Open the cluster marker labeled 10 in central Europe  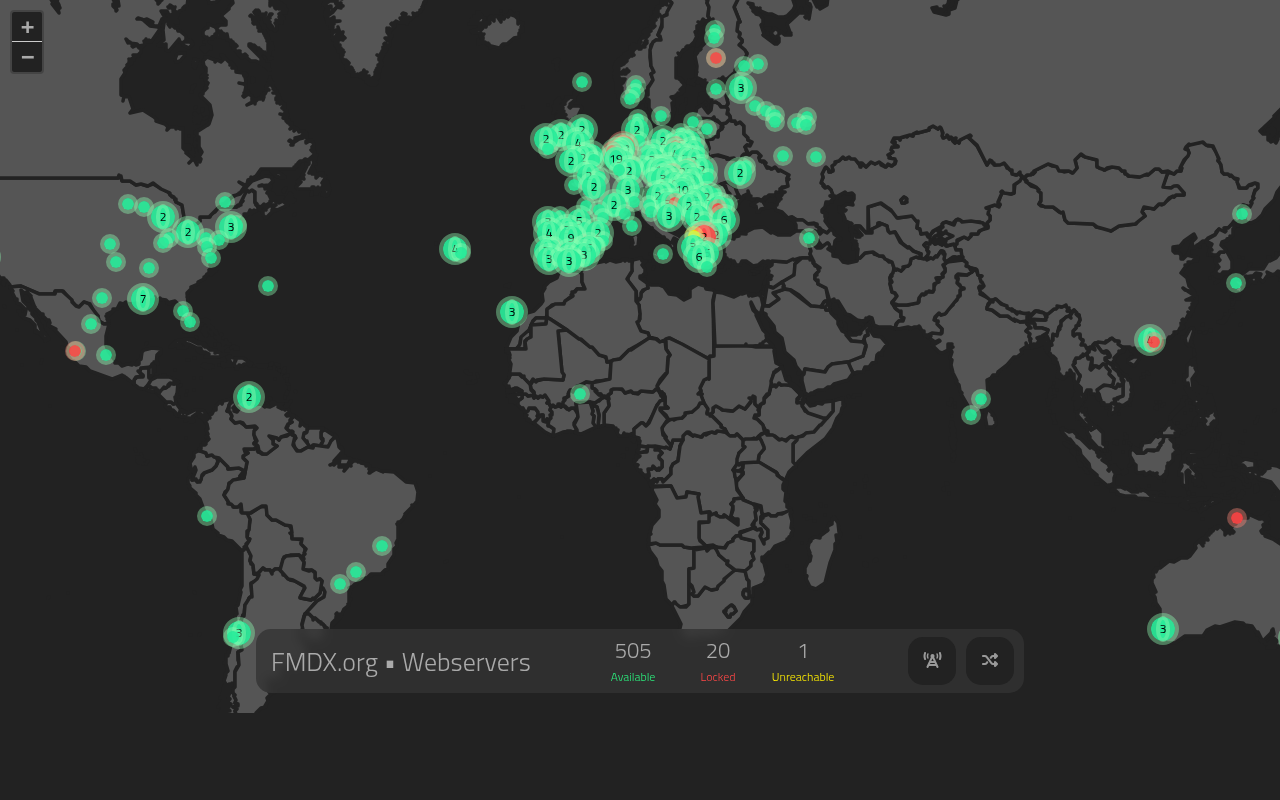683,189
